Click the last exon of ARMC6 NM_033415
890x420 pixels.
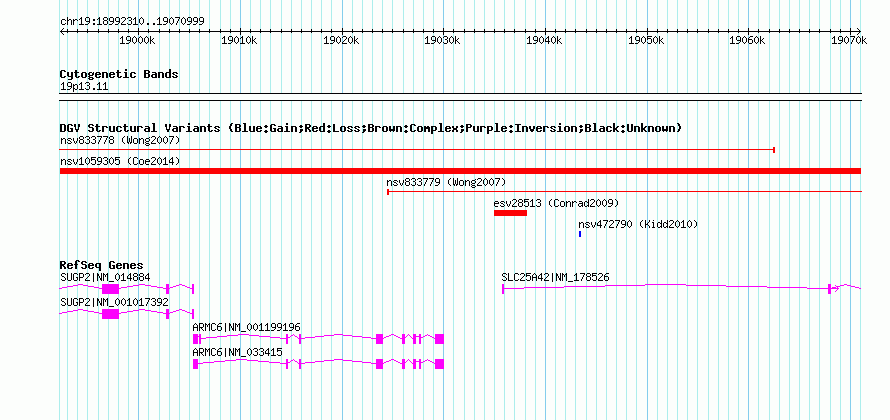coord(439,364)
